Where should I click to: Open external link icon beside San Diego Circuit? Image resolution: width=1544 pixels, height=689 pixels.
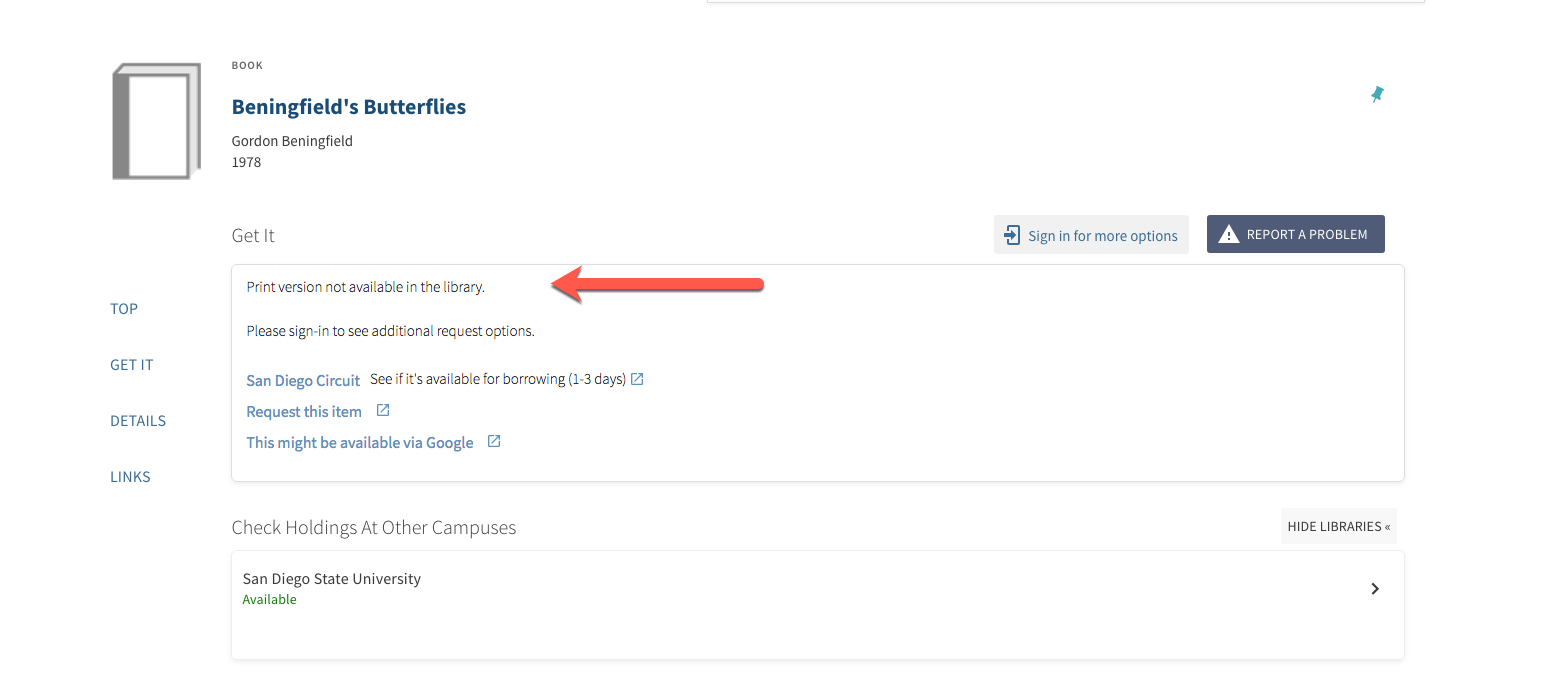click(x=637, y=379)
